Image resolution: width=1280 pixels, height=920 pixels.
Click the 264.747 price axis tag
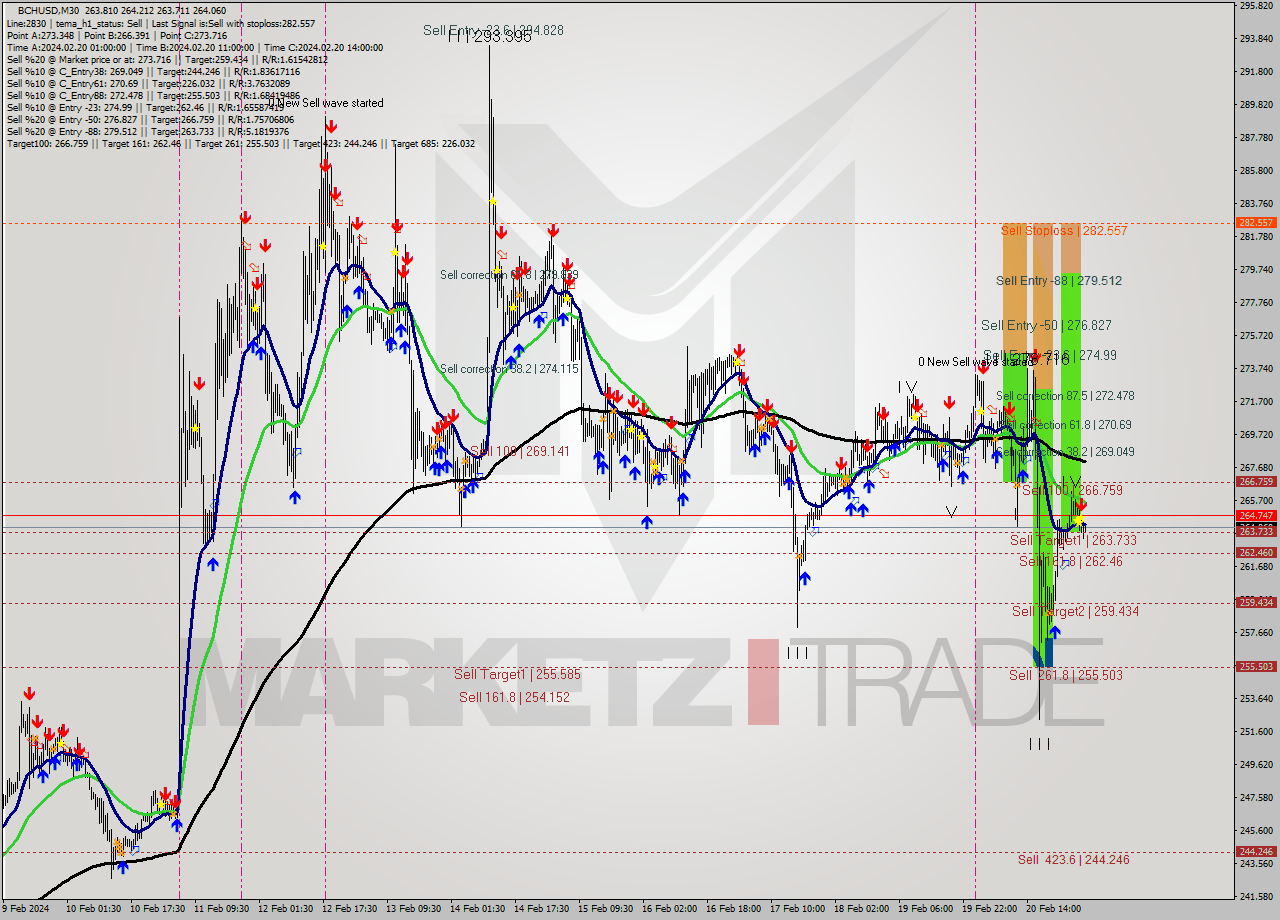[1256, 516]
